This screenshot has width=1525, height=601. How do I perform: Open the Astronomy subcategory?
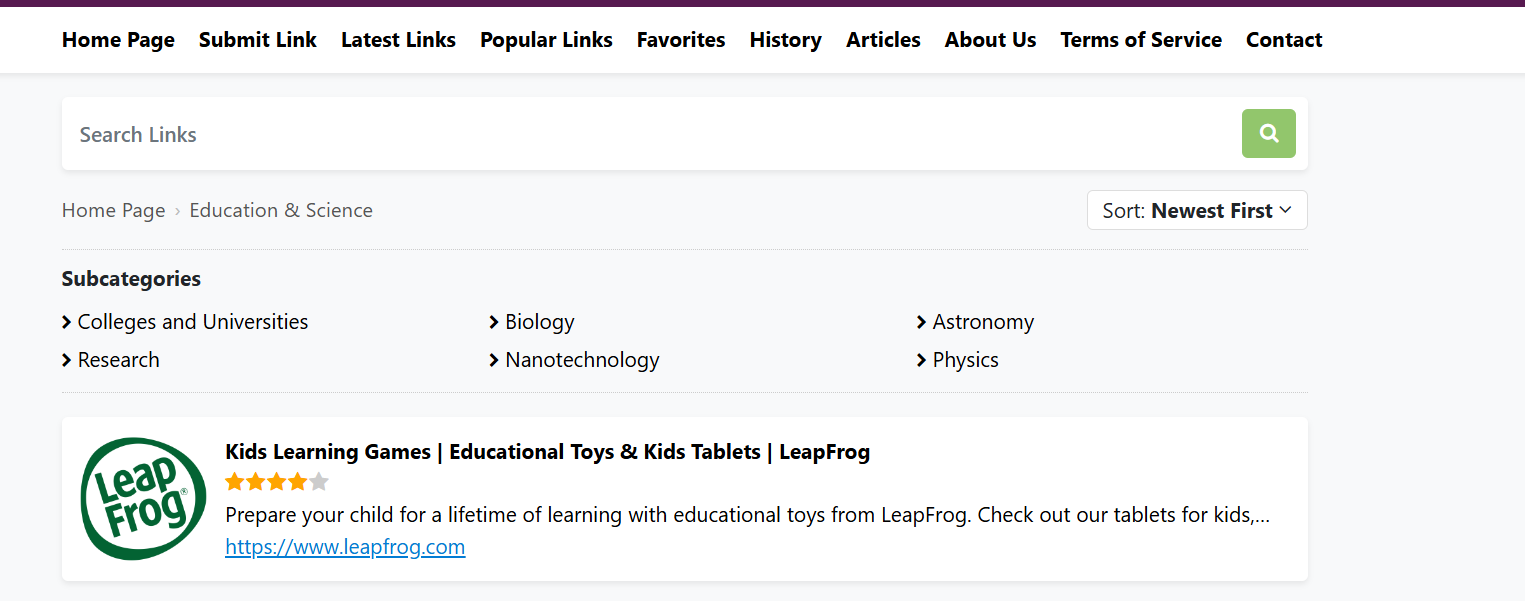coord(982,322)
